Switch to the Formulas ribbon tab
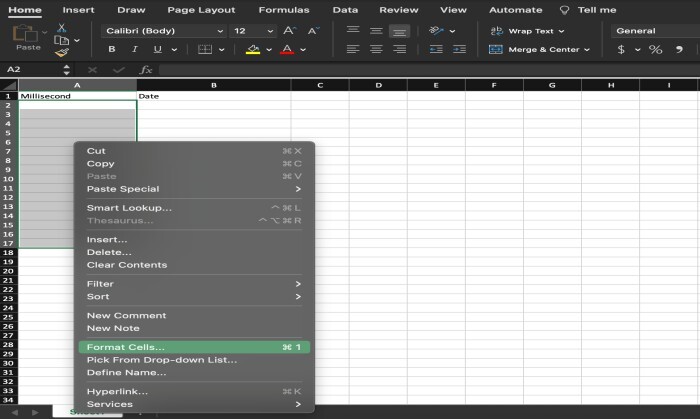700x419 pixels. click(284, 10)
